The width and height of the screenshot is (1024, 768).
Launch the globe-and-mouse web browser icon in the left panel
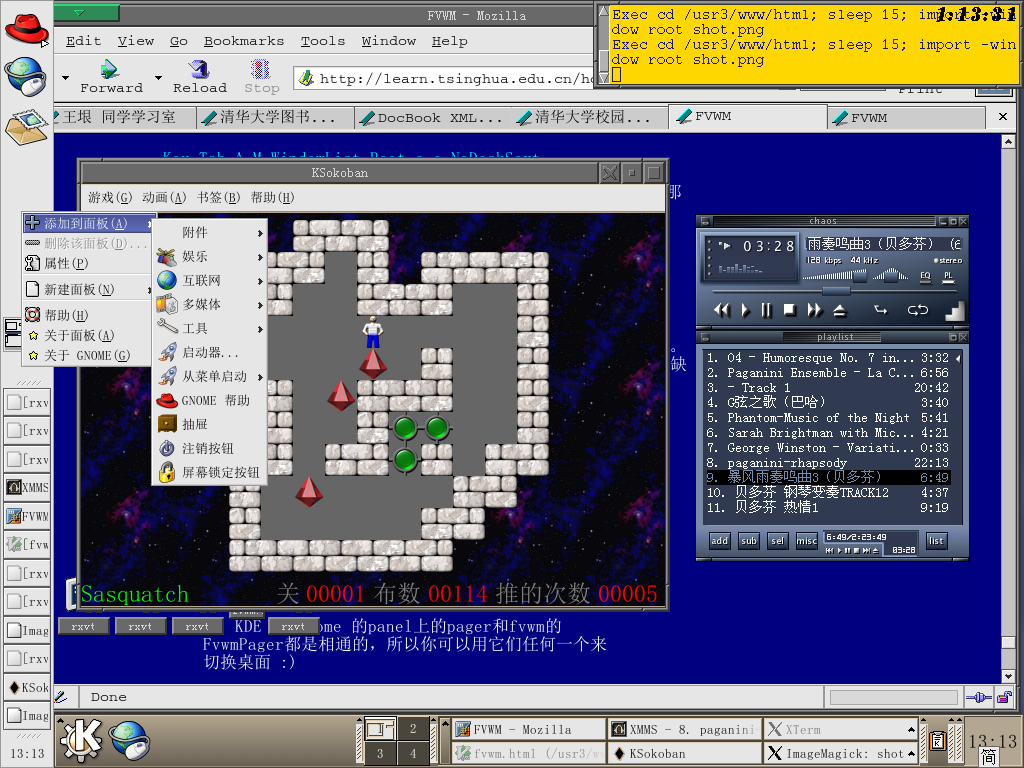pyautogui.click(x=26, y=75)
